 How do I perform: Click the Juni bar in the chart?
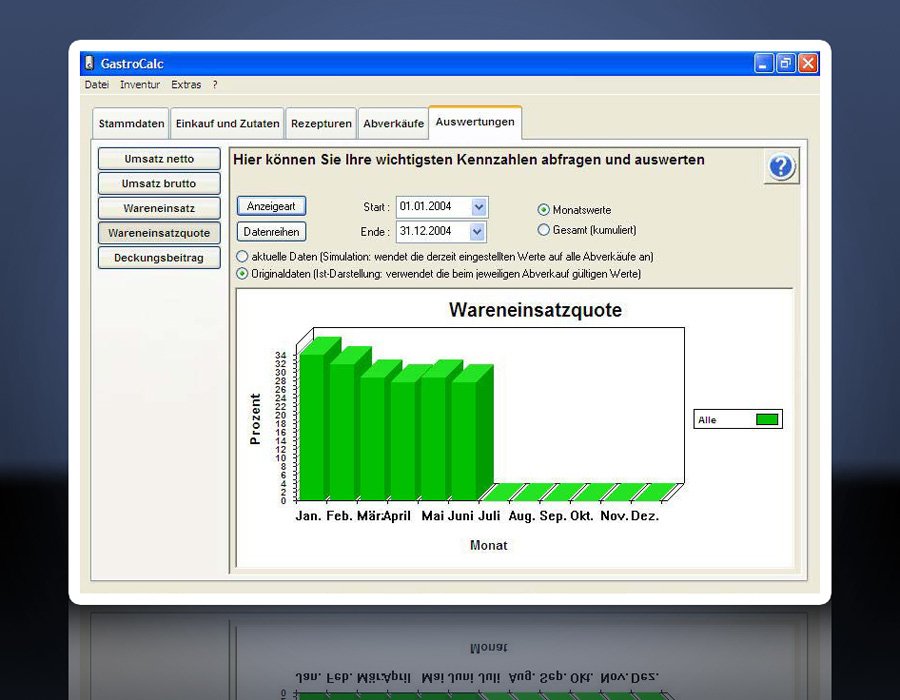464,440
